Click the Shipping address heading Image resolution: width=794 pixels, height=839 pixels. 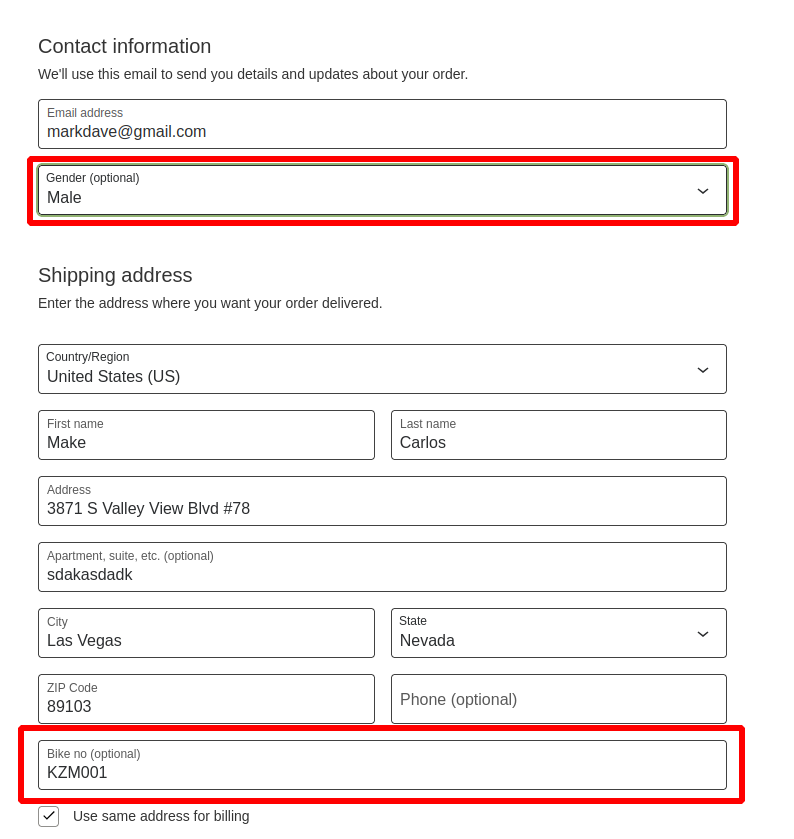coord(115,275)
